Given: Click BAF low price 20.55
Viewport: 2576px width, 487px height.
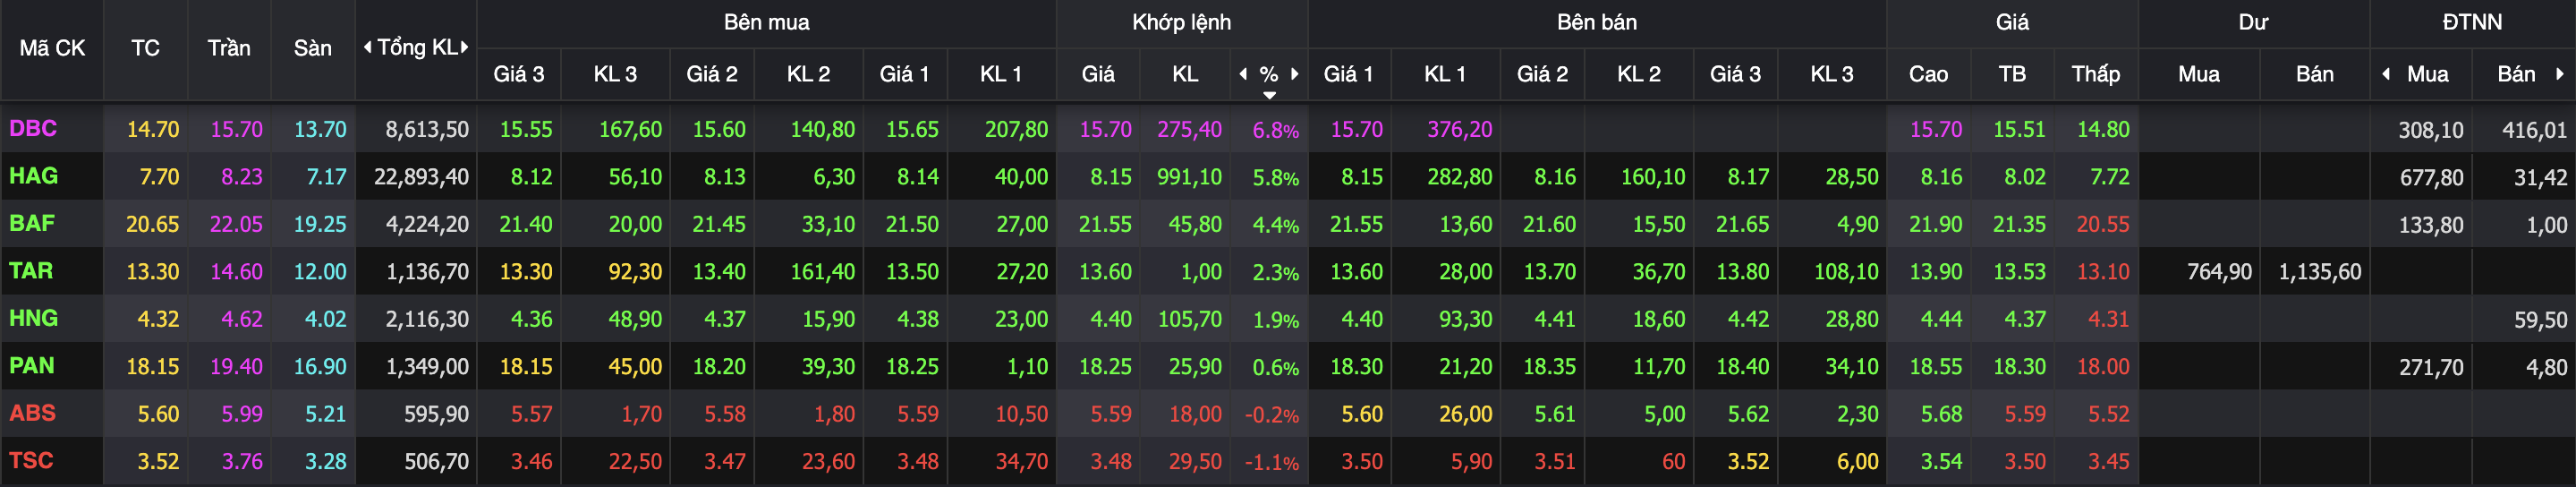Looking at the screenshot, I should click(2102, 224).
